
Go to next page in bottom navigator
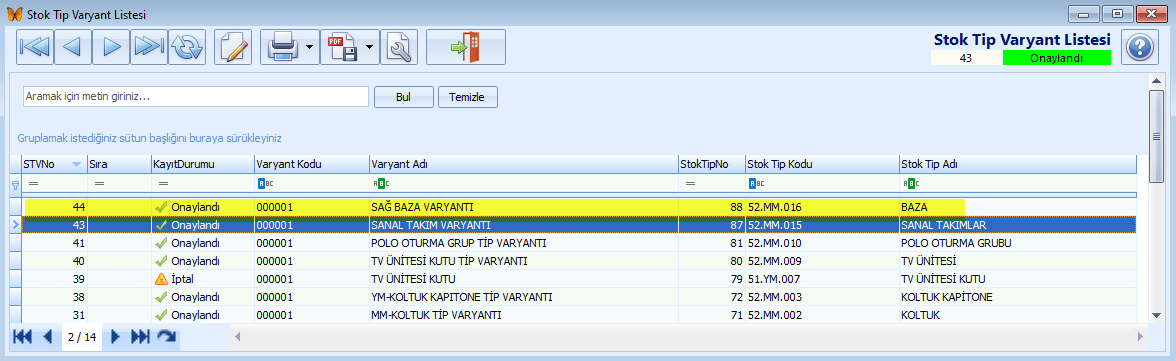click(x=116, y=337)
